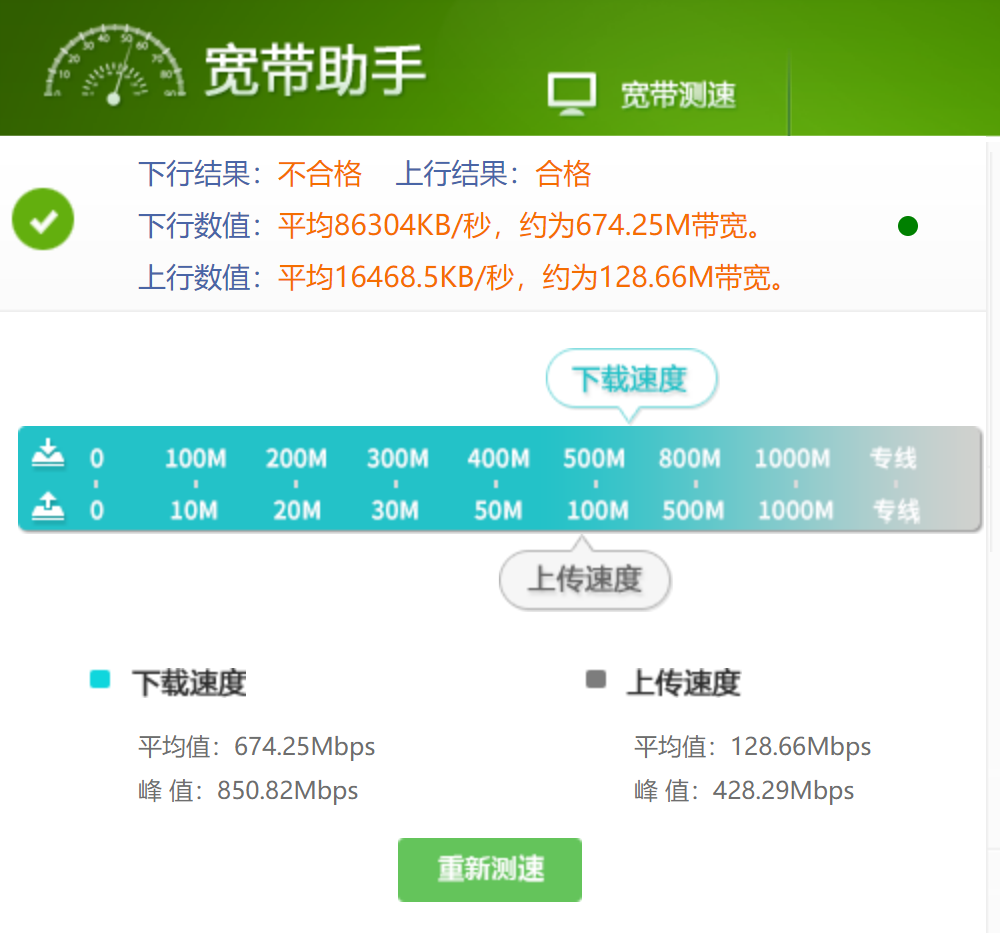This screenshot has width=1000, height=933.
Task: Click the 100M download scale label
Action: pyautogui.click(x=196, y=459)
